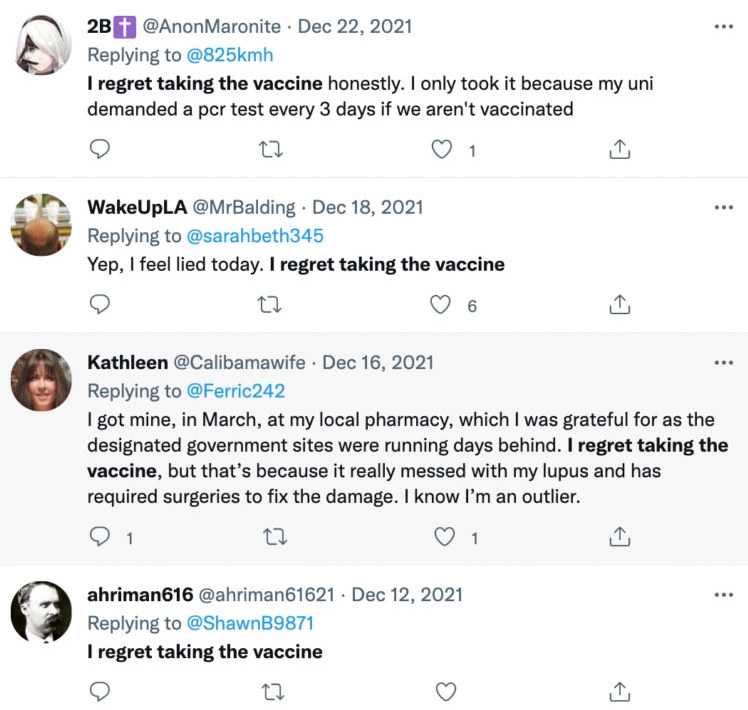Open @sarahbeth345 mention link
The width and height of the screenshot is (748, 710).
(x=256, y=236)
